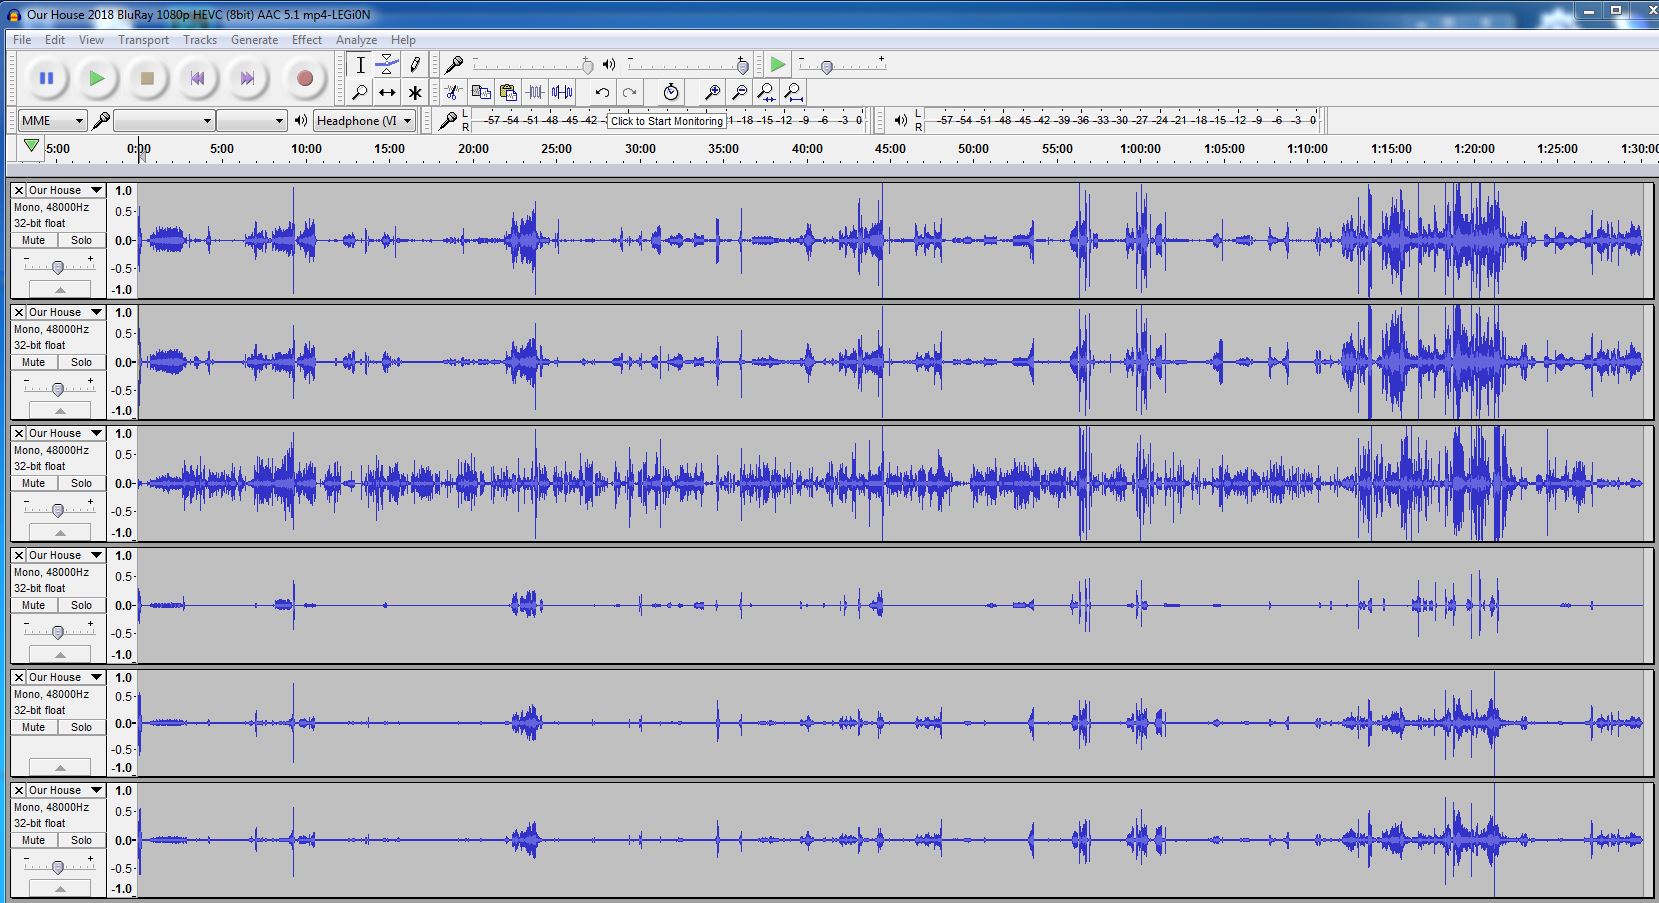This screenshot has width=1659, height=903.
Task: Click to Start Monitoring recording meter
Action: (667, 121)
